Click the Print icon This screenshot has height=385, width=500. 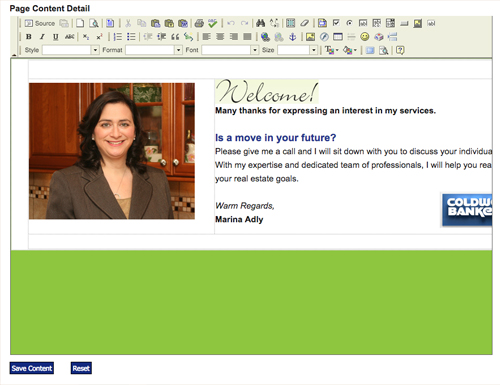pyautogui.click(x=199, y=23)
